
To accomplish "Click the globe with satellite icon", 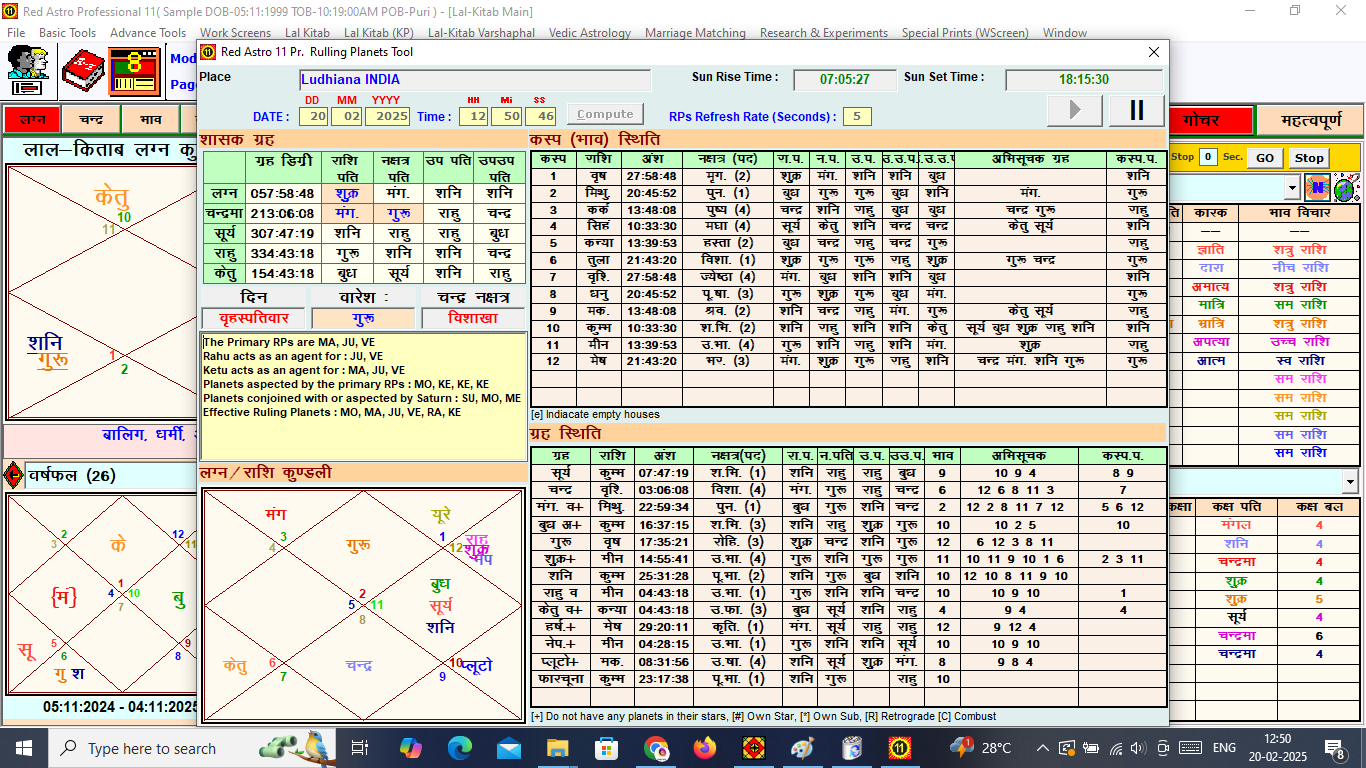I will [x=1346, y=187].
